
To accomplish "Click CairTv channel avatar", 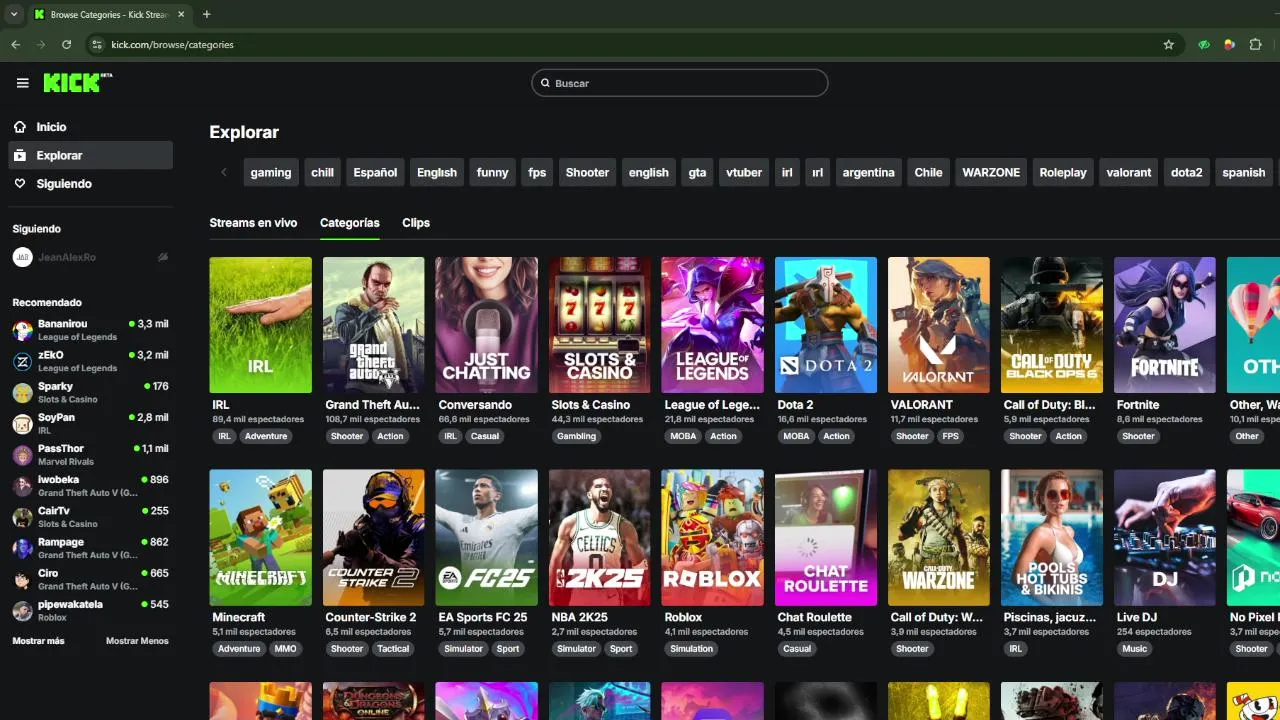I will click(x=22, y=517).
